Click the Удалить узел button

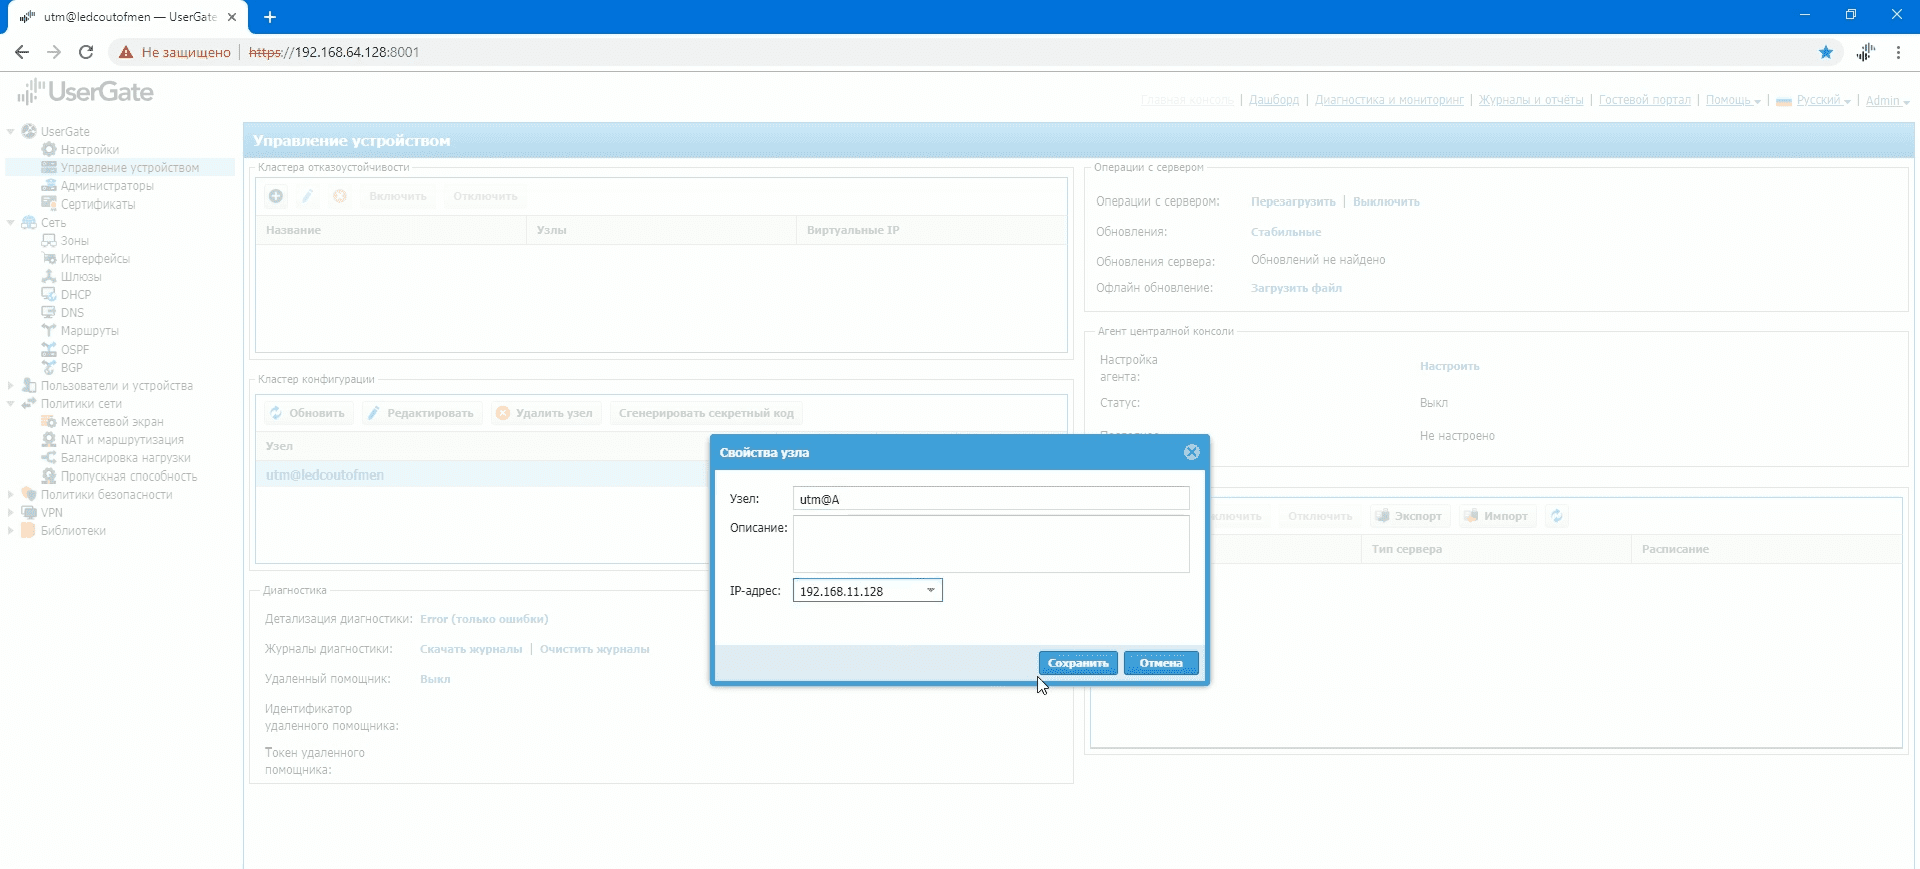(x=545, y=413)
